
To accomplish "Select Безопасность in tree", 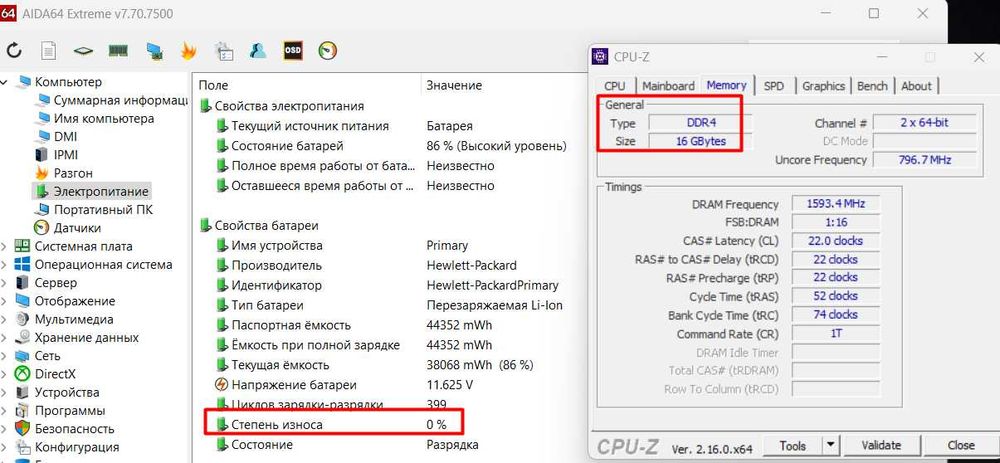I will coord(74,429).
